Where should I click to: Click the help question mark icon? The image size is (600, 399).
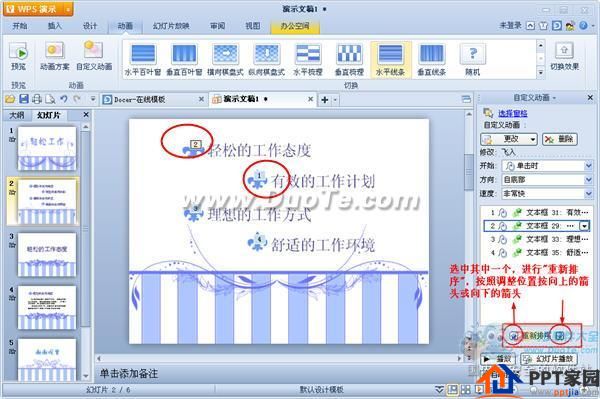(x=583, y=26)
